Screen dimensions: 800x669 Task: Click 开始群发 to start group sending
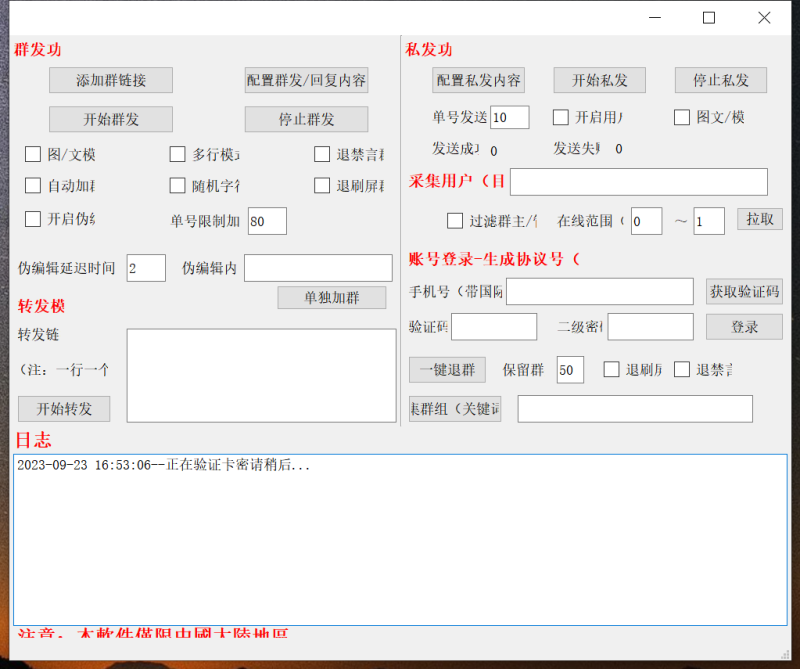110,118
